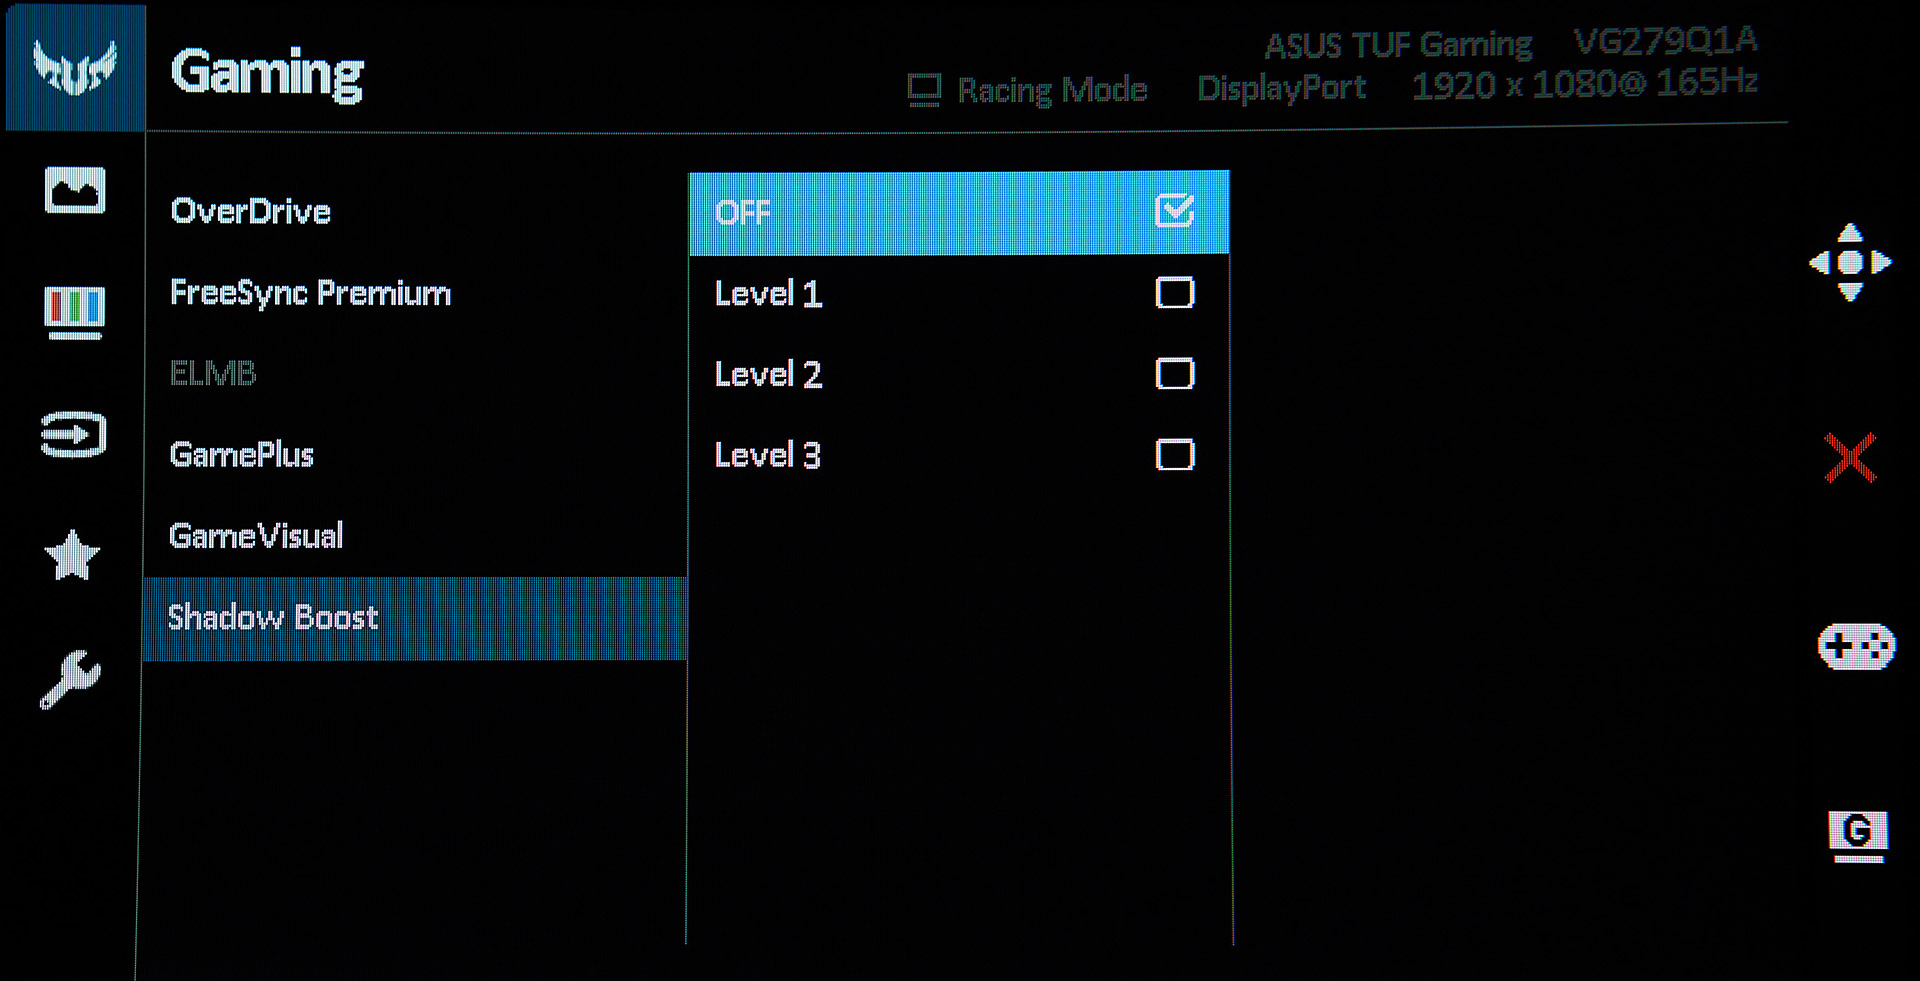Open the GameVisual G shortcut icon
The width and height of the screenshot is (1920, 981).
(1858, 836)
